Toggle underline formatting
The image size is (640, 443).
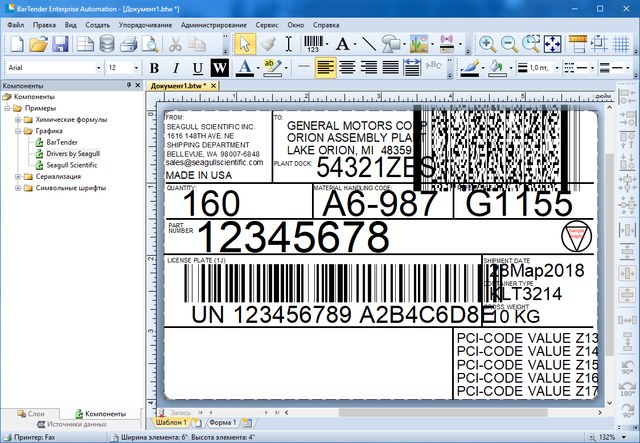point(198,68)
